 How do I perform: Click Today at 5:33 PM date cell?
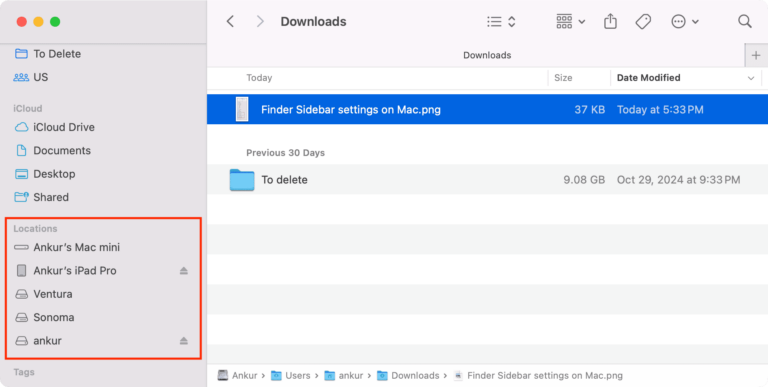(660, 110)
